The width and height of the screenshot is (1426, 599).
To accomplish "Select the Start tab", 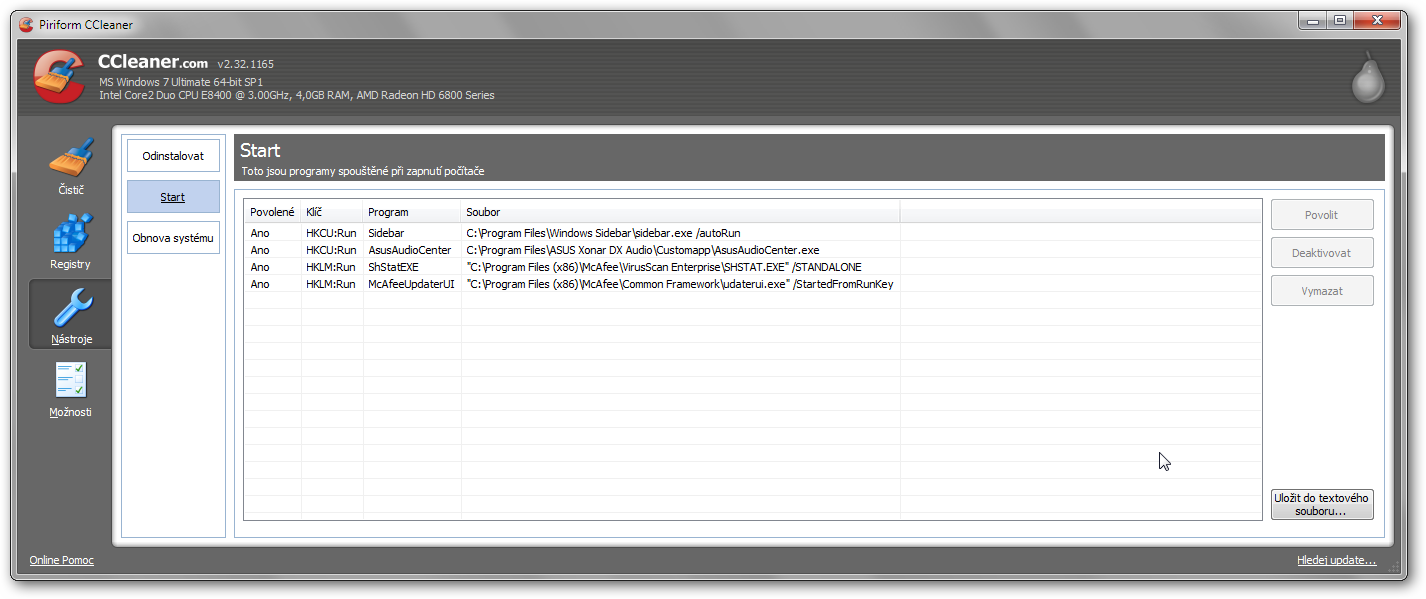I will 173,197.
